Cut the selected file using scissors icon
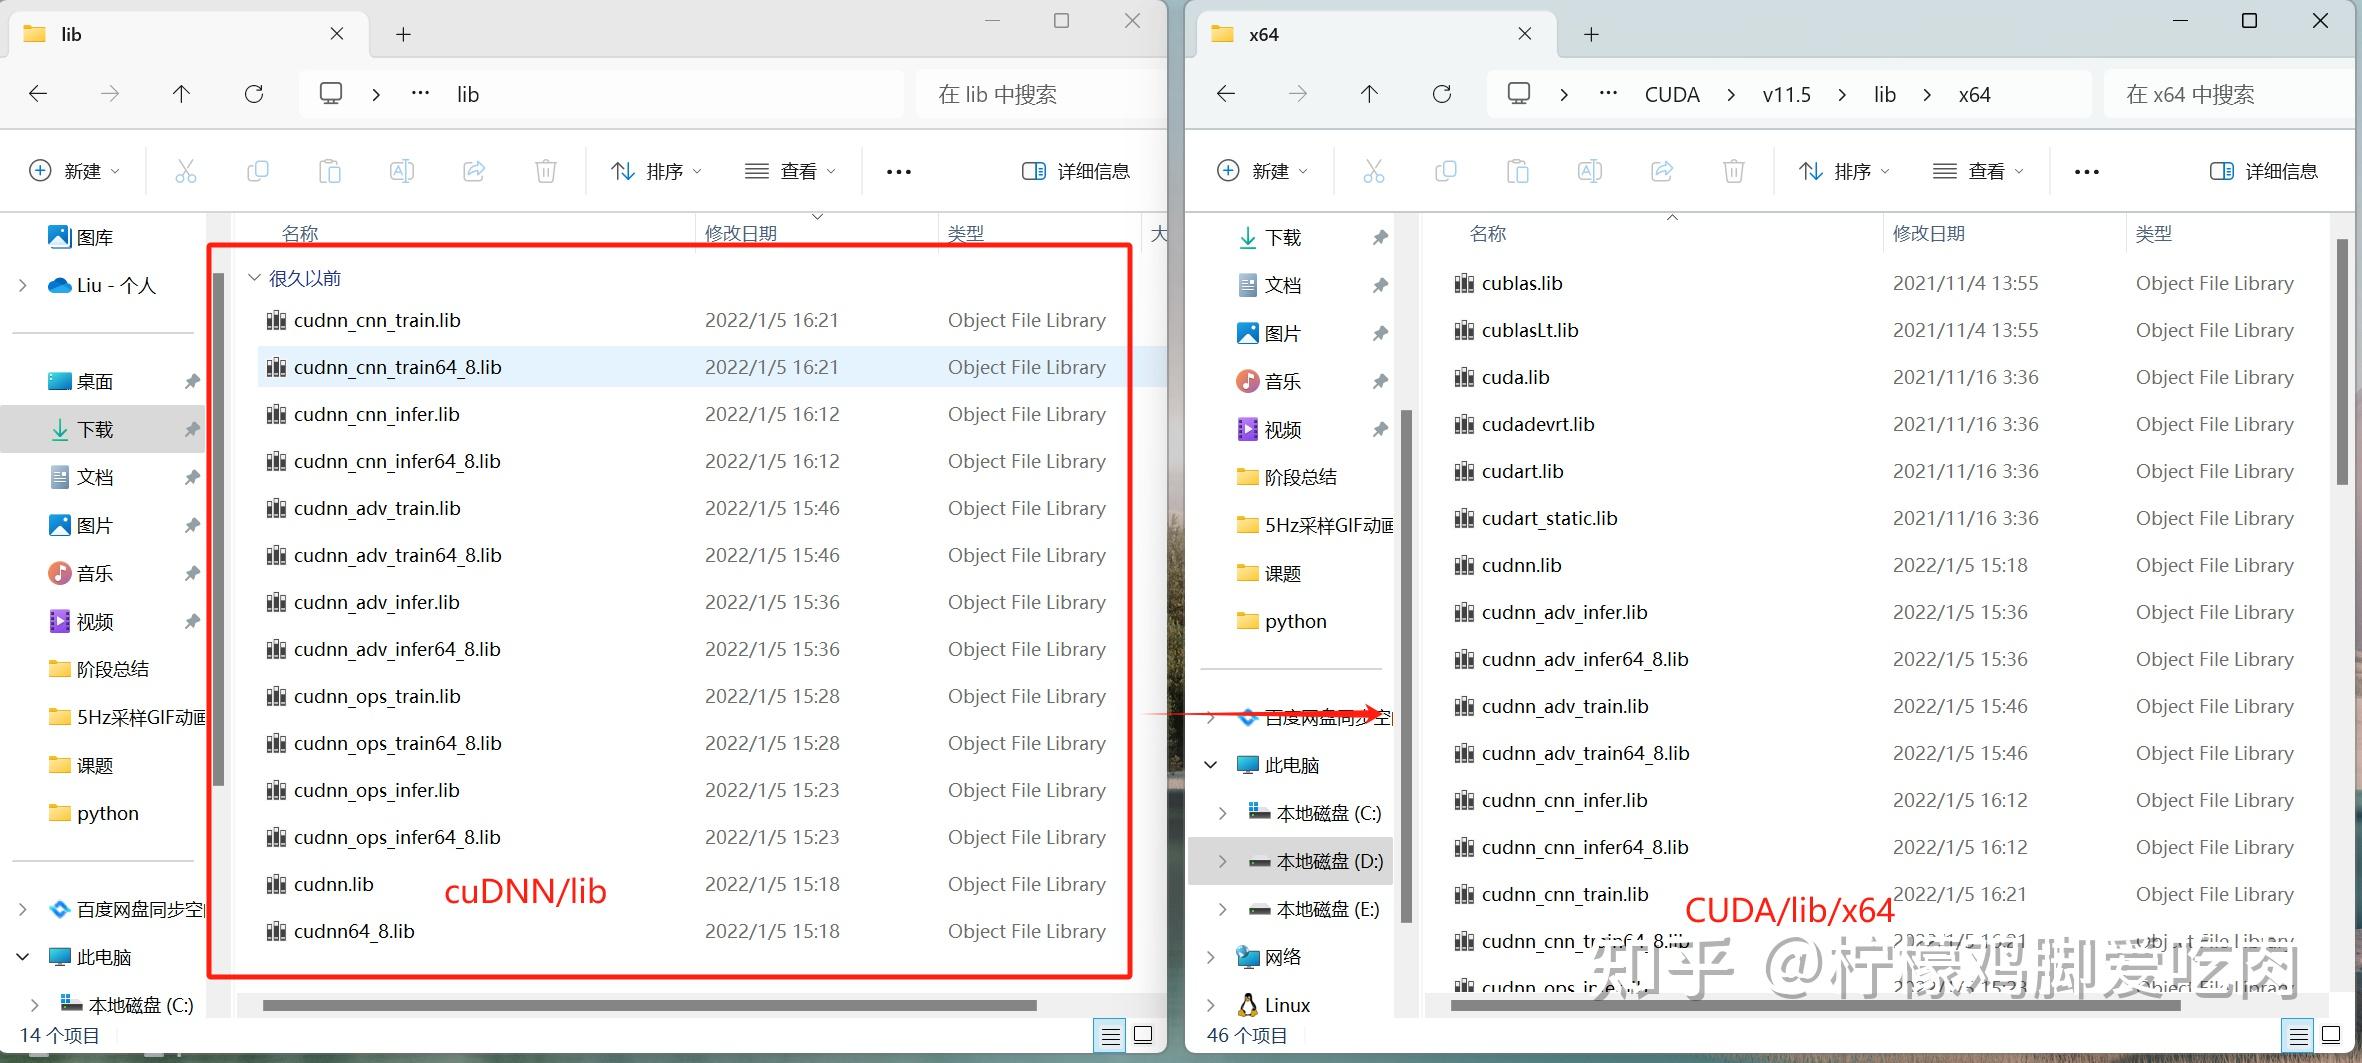2362x1063 pixels. coord(187,170)
